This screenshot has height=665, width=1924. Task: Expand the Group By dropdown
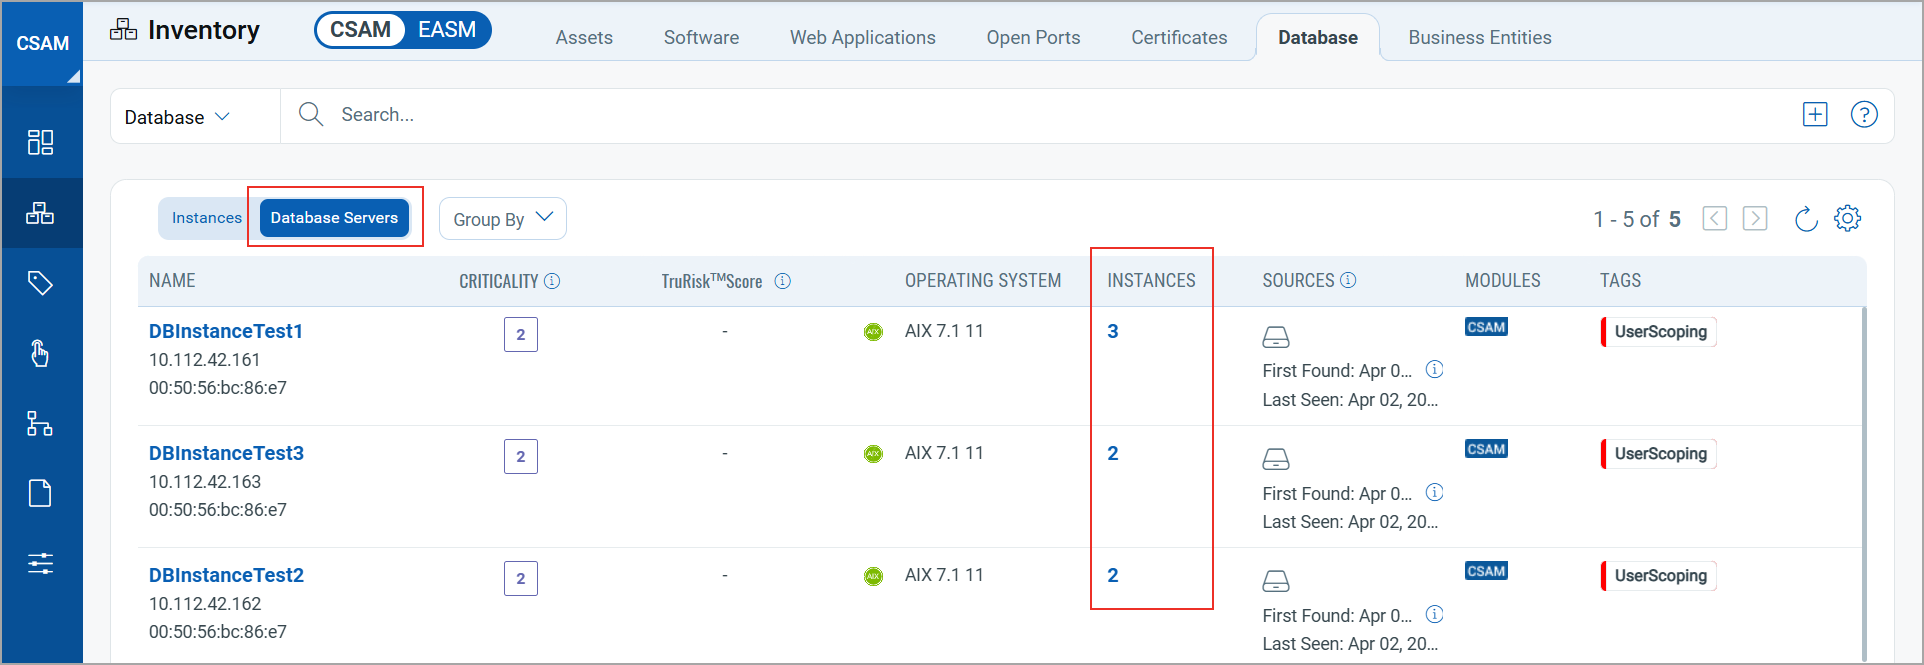pos(503,219)
